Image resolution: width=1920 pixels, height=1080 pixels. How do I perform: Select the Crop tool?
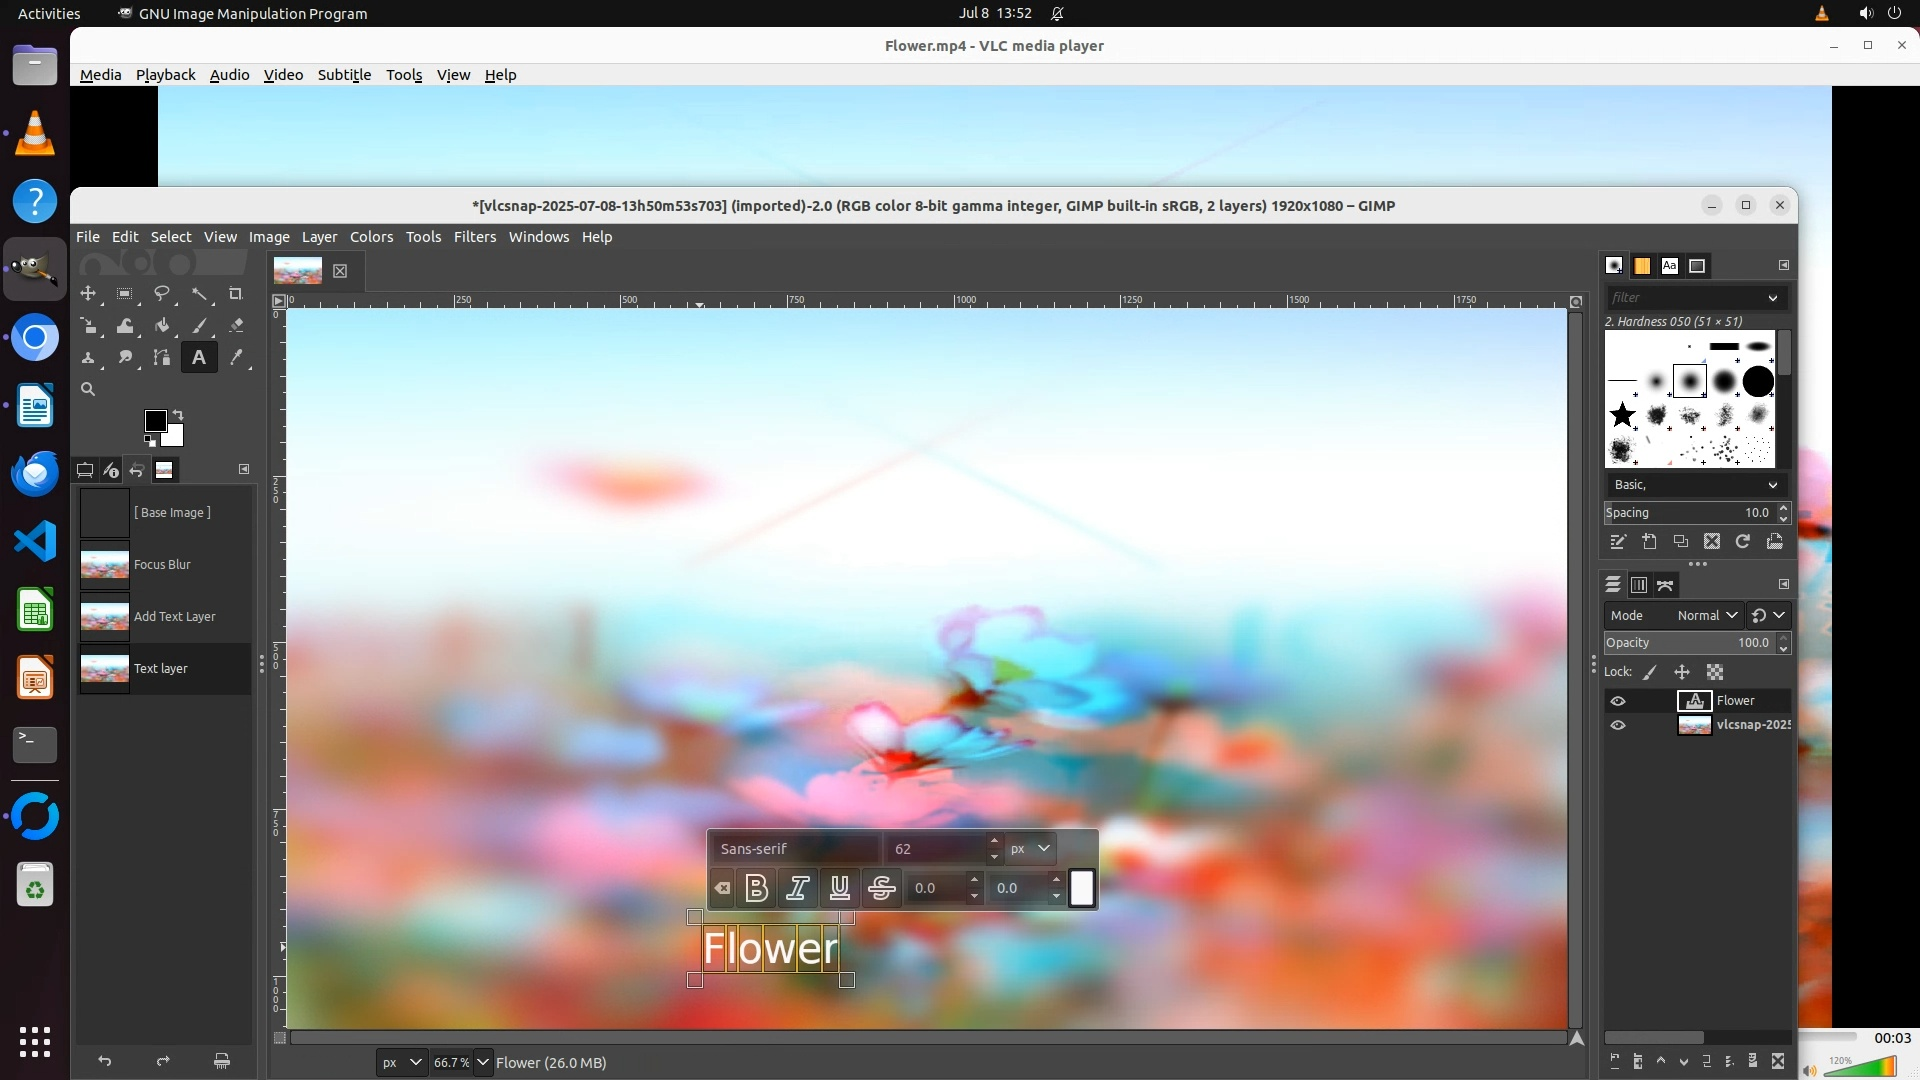(x=235, y=294)
